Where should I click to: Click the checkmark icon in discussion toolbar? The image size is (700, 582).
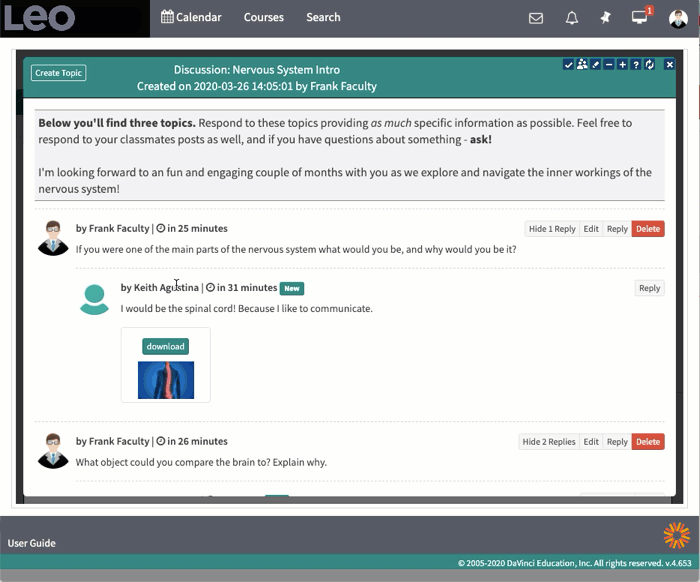point(568,65)
